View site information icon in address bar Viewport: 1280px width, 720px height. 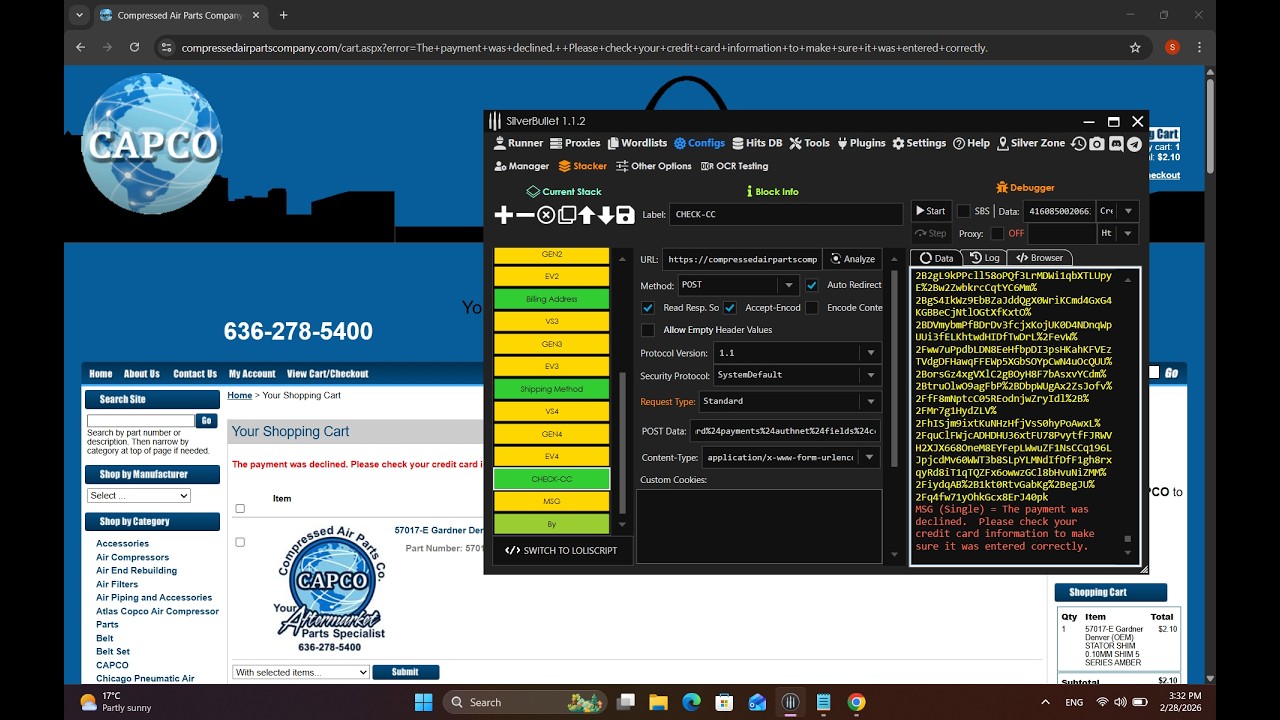(167, 47)
